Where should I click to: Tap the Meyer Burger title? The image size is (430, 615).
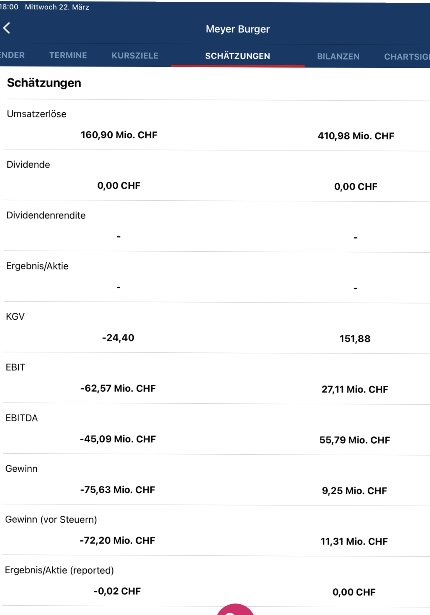tap(238, 29)
